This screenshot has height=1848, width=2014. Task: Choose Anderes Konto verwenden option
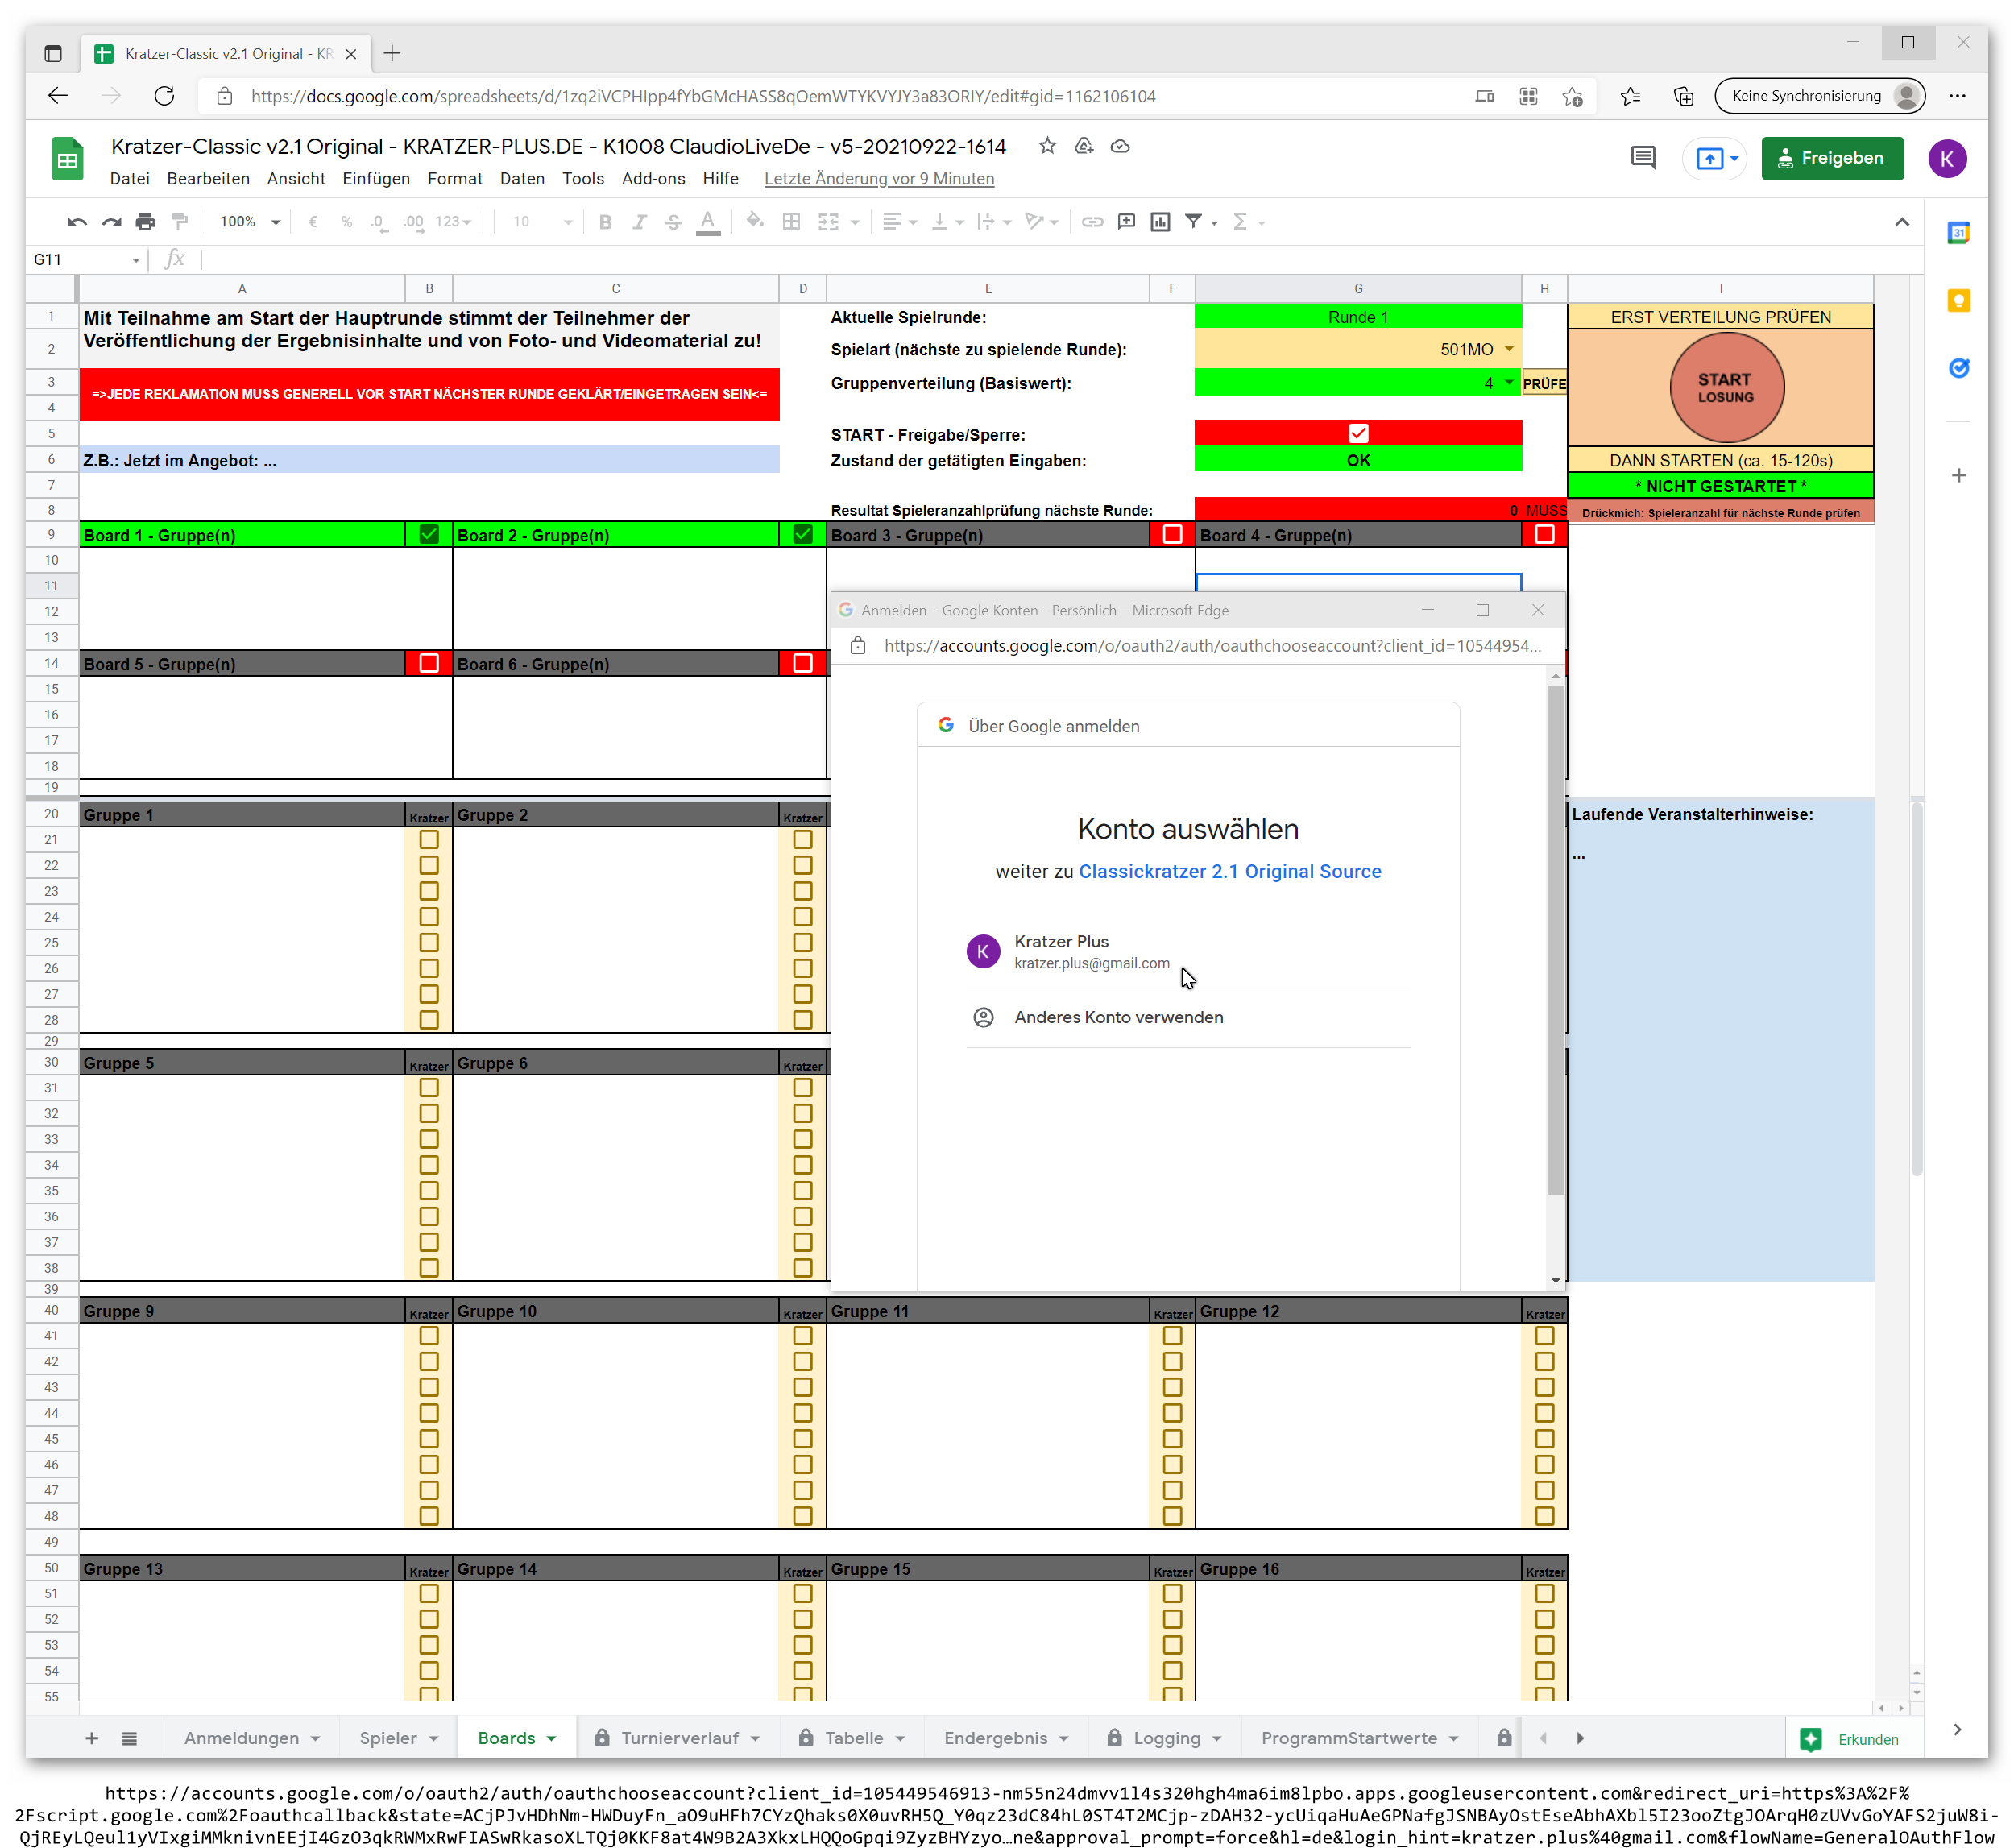(x=1118, y=1017)
